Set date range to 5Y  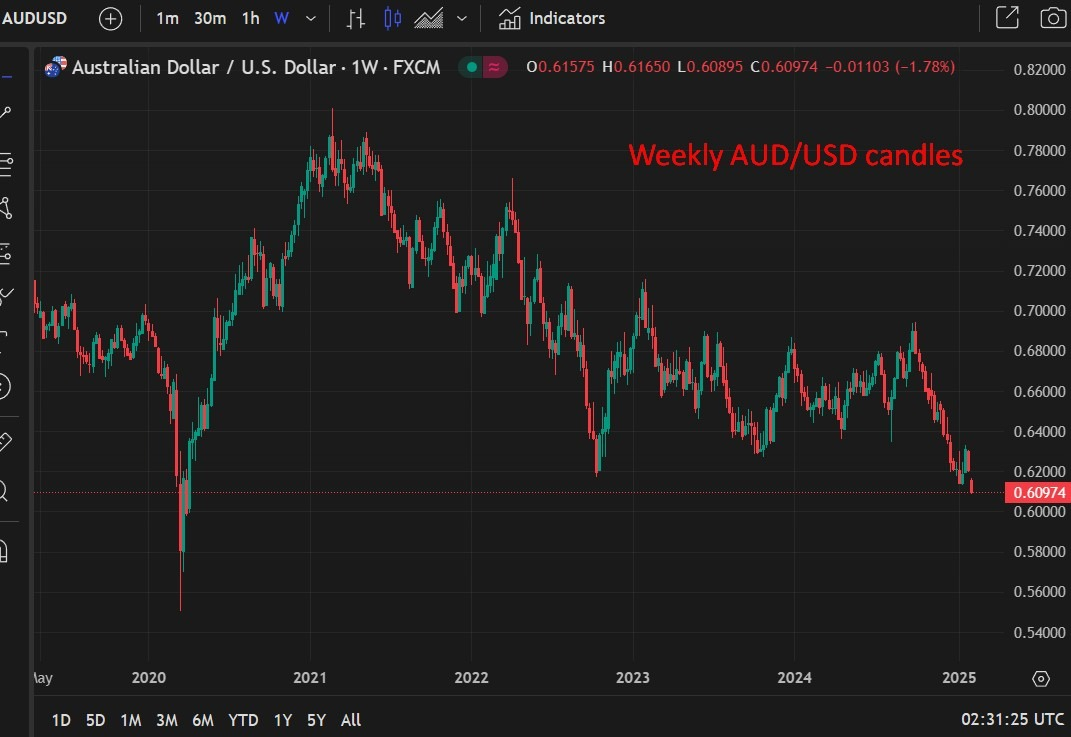click(316, 720)
